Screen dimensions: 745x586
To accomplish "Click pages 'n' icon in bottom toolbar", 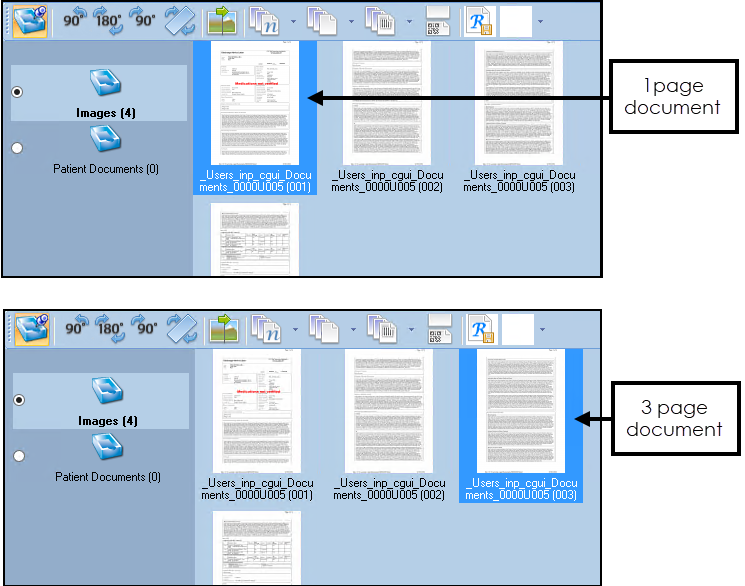I will tap(265, 328).
